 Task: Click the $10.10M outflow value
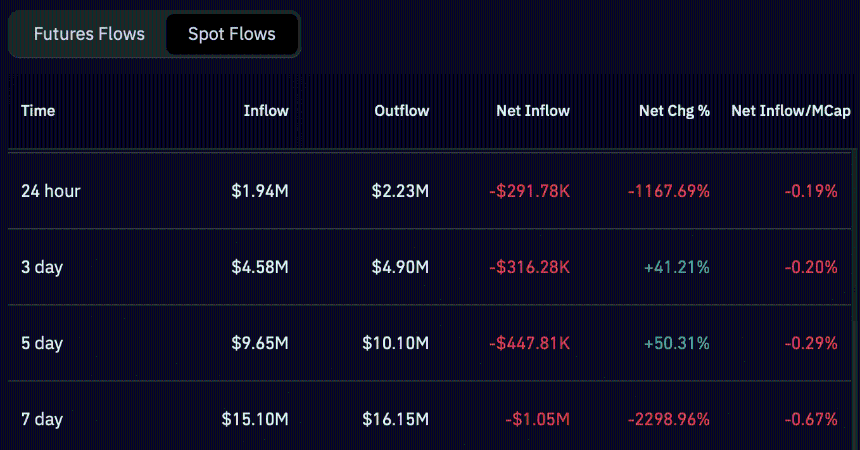(395, 344)
